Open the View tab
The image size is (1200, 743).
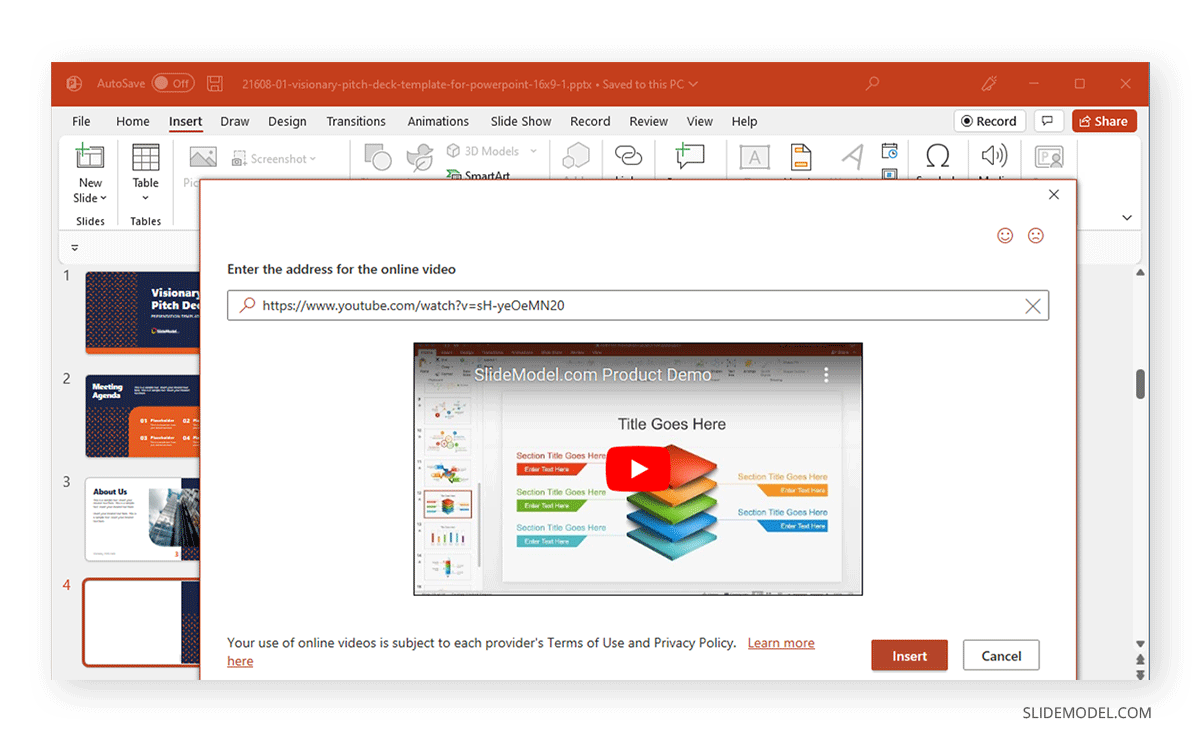tap(700, 121)
